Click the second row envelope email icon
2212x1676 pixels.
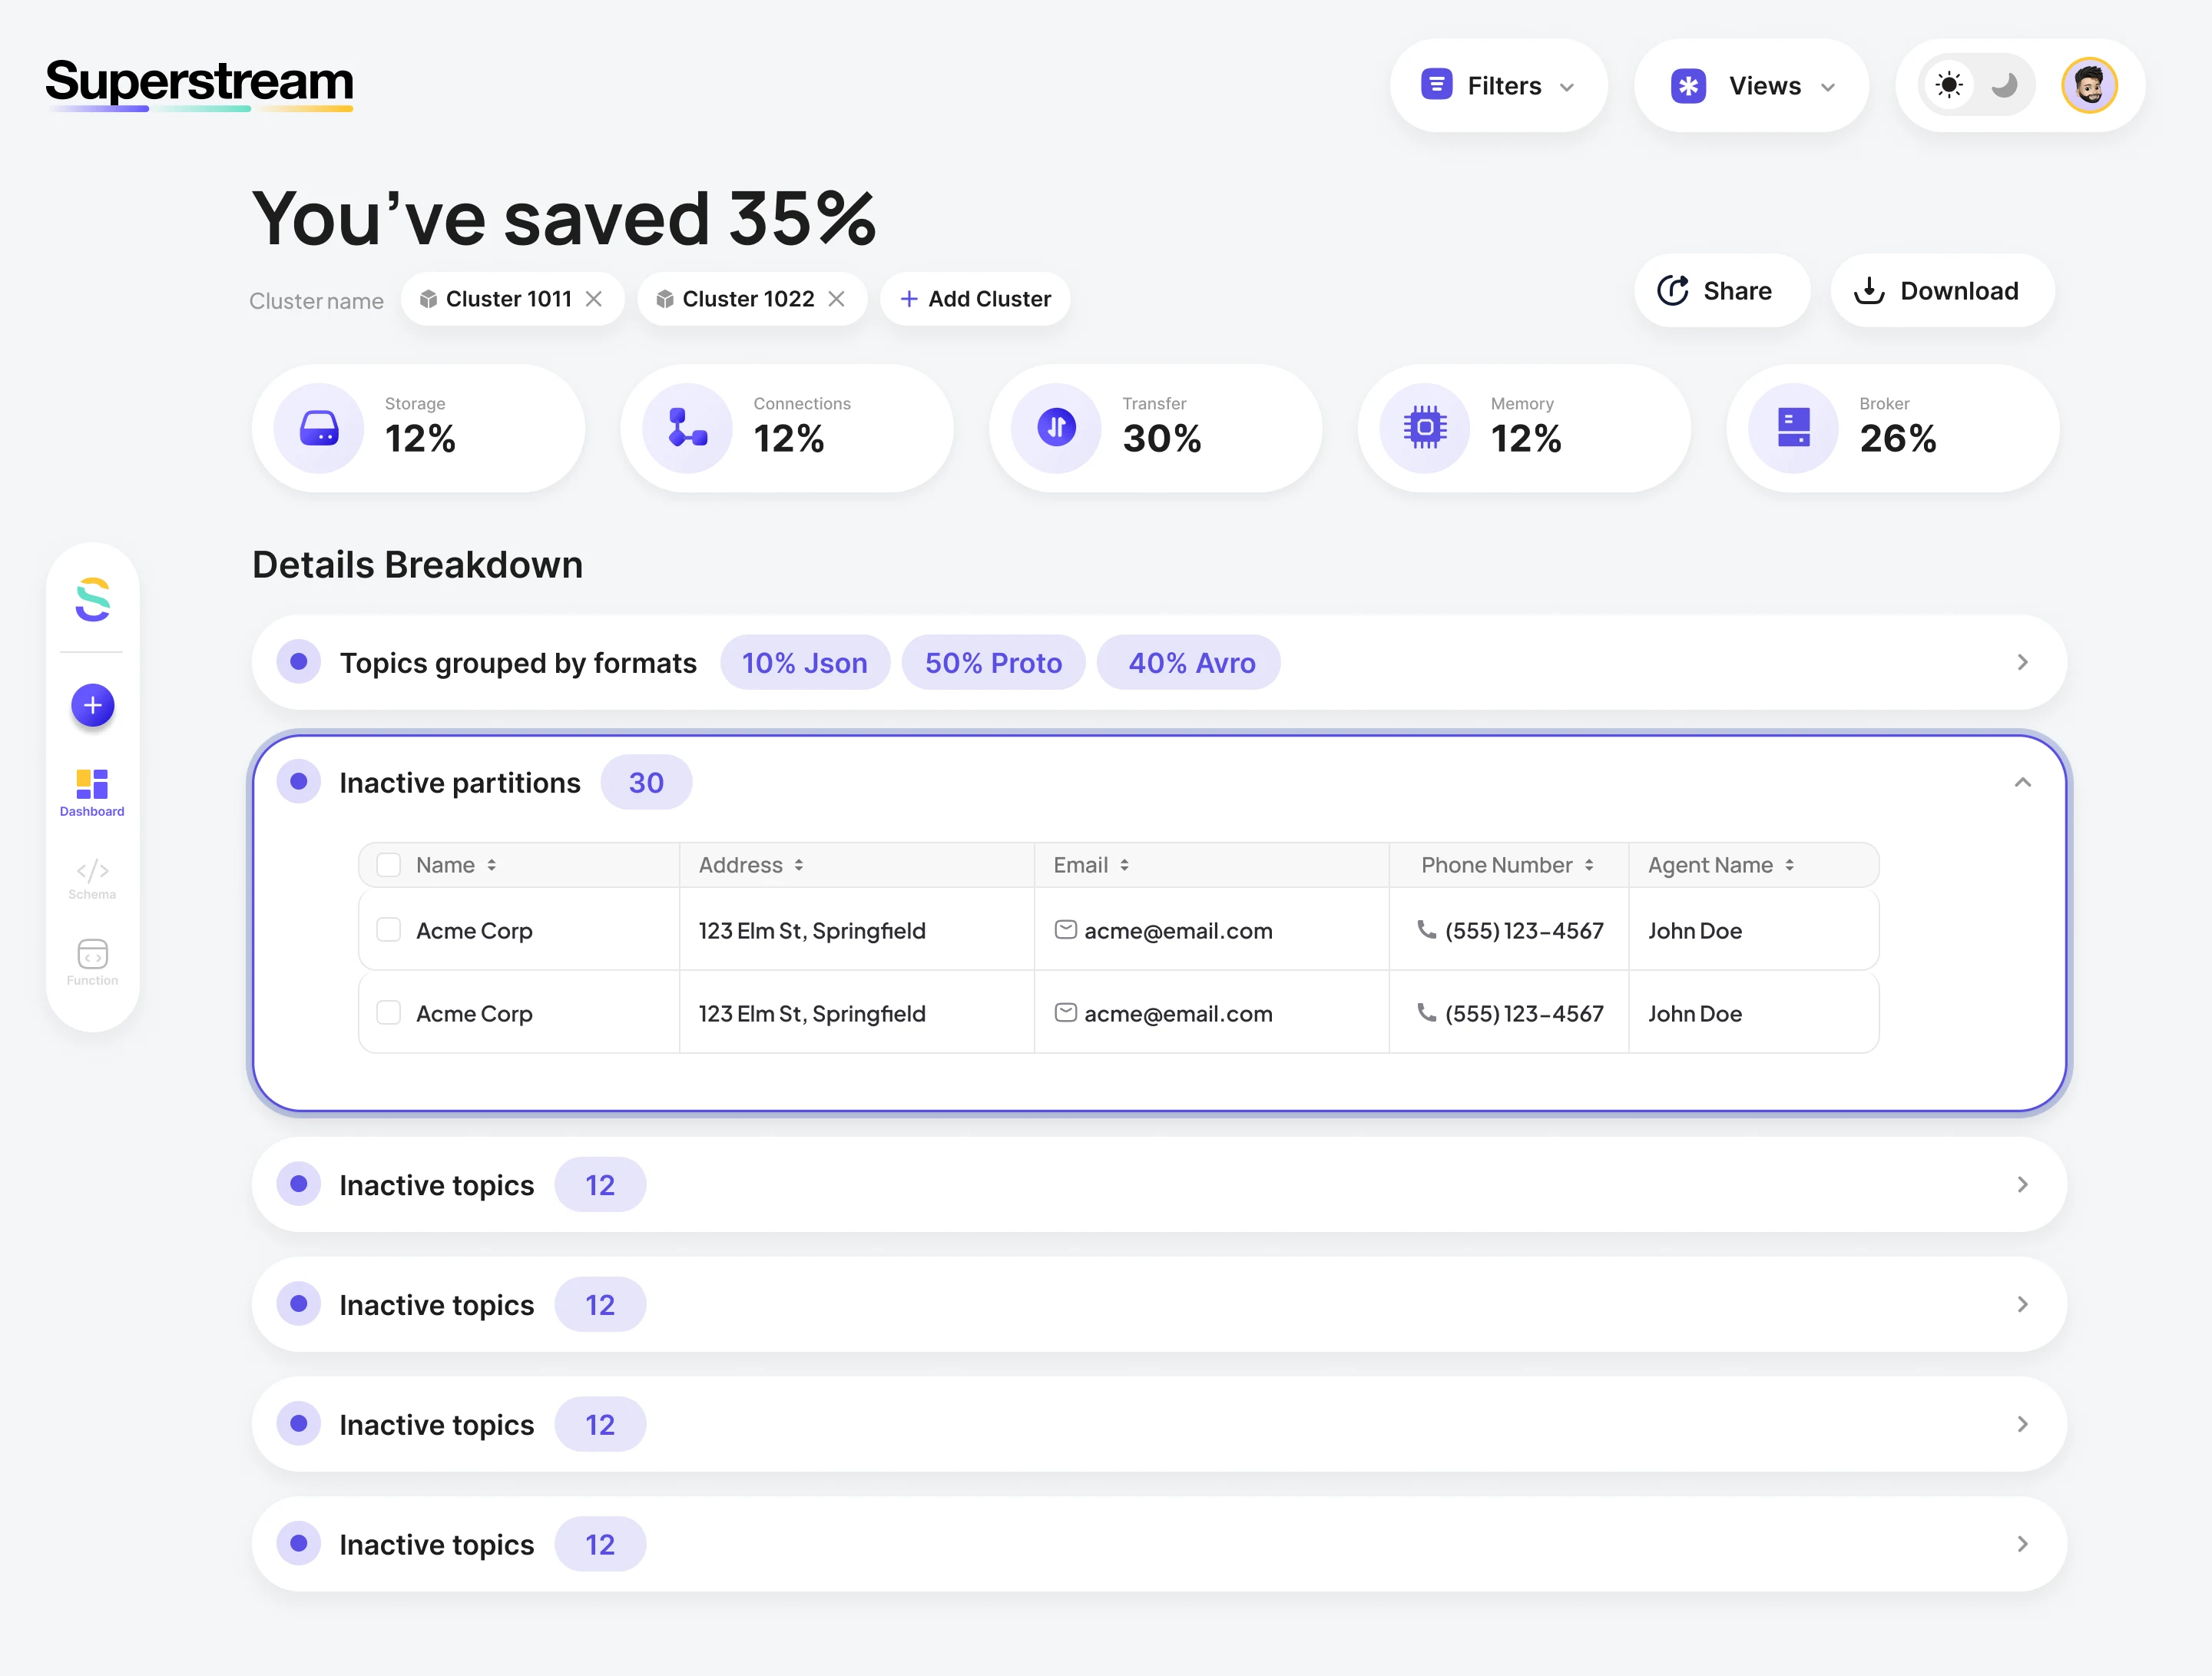1066,1013
